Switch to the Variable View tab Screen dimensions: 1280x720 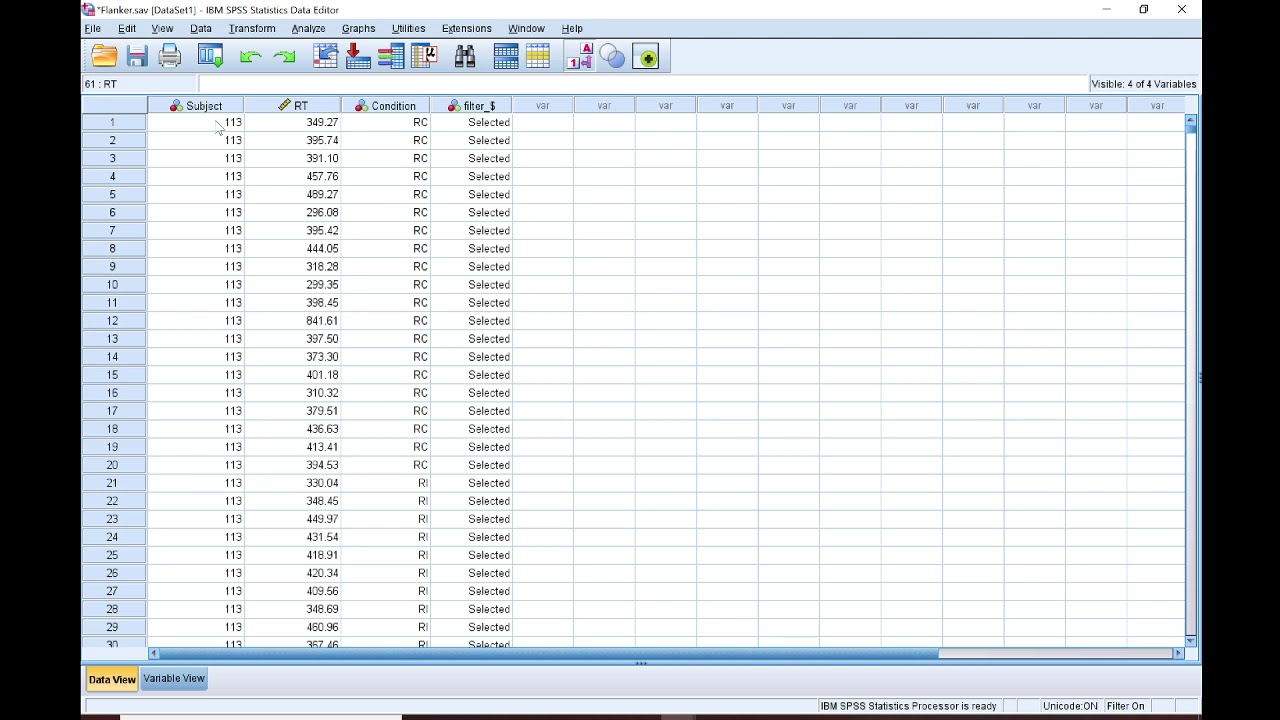[174, 679]
